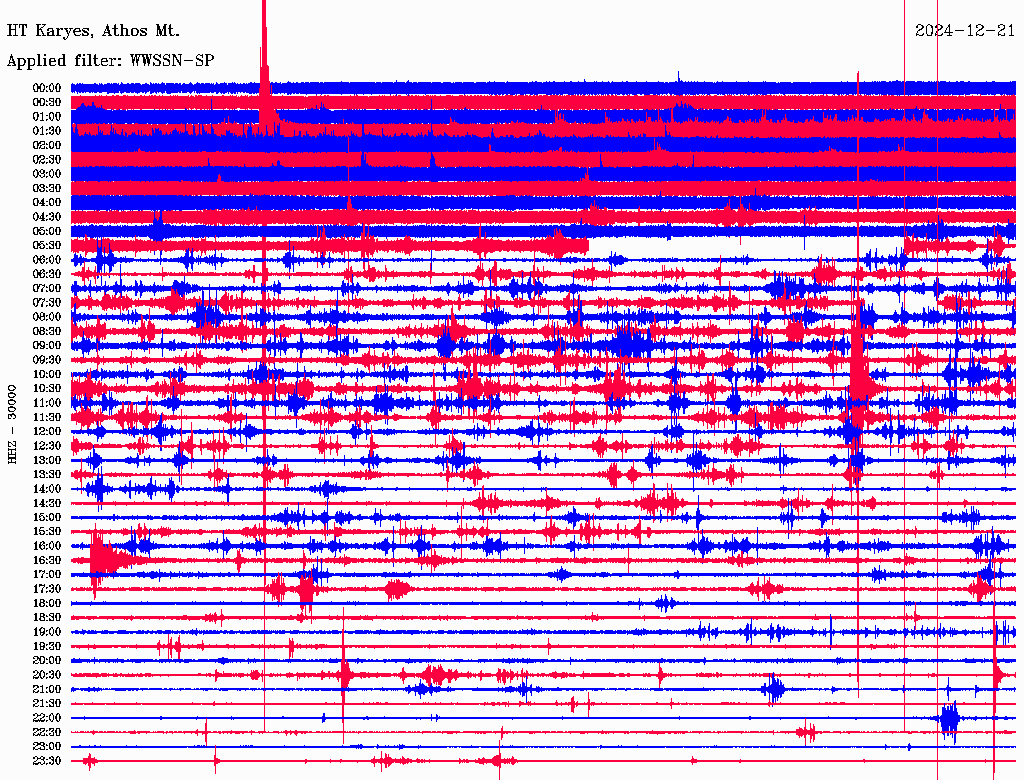Click the 05:00 time label
This screenshot has height=780, width=1024.
click(47, 231)
